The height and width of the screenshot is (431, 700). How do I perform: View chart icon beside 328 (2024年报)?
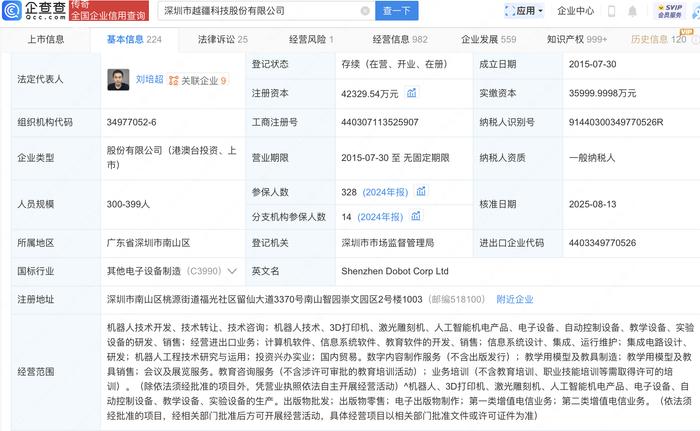[421, 192]
